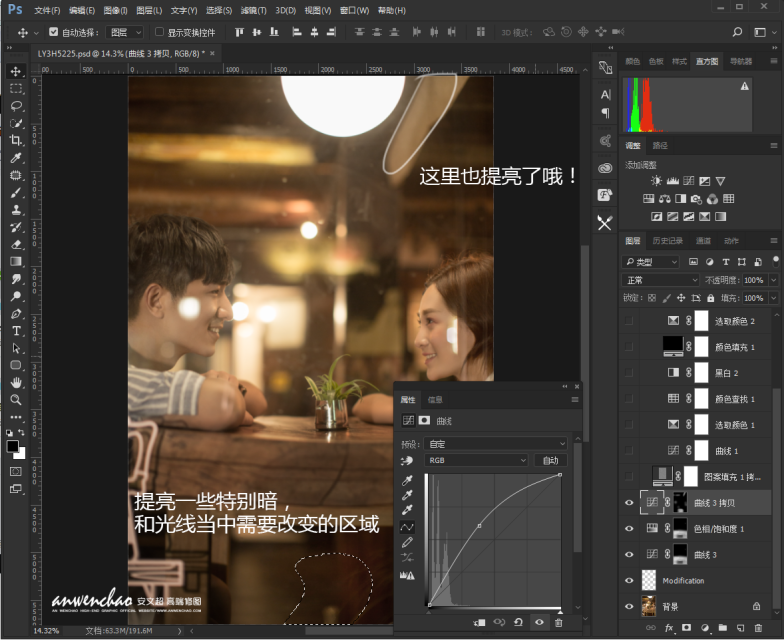Add layer mask at Layers panel bottom
This screenshot has height=640, width=784.
pyautogui.click(x=686, y=628)
